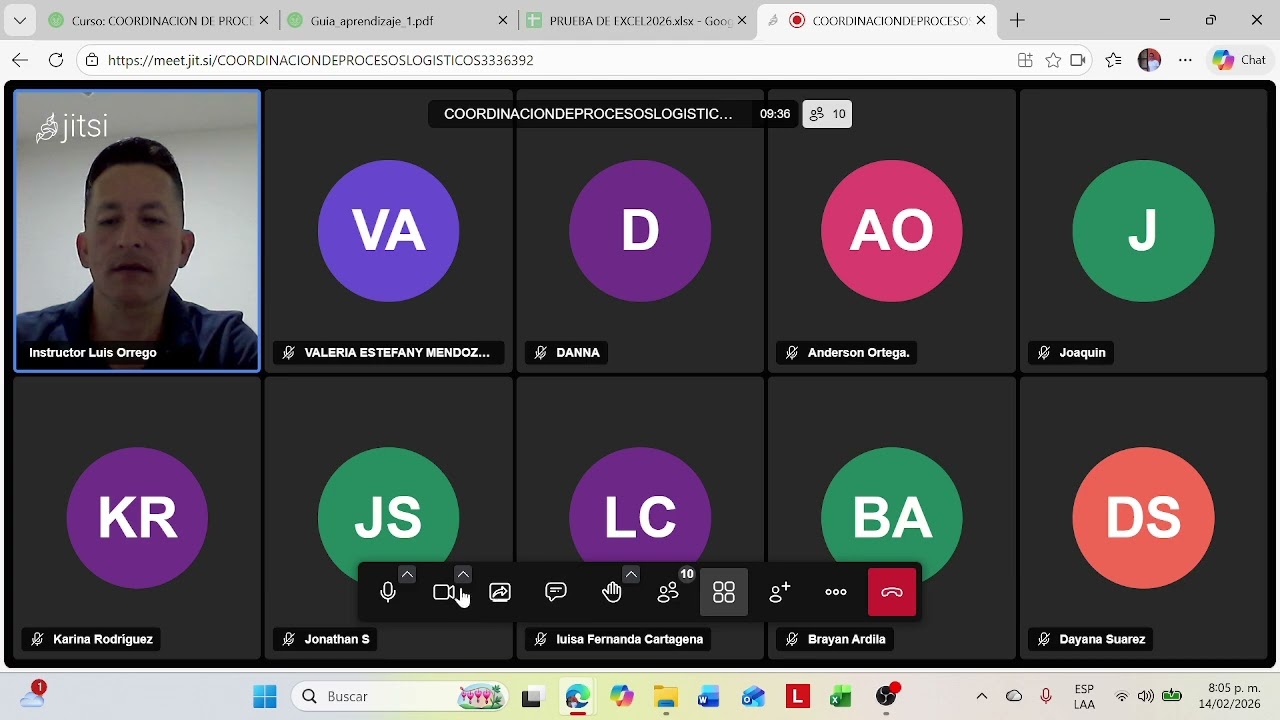Open the browser profile avatar
The image size is (1280, 720).
click(x=1149, y=60)
